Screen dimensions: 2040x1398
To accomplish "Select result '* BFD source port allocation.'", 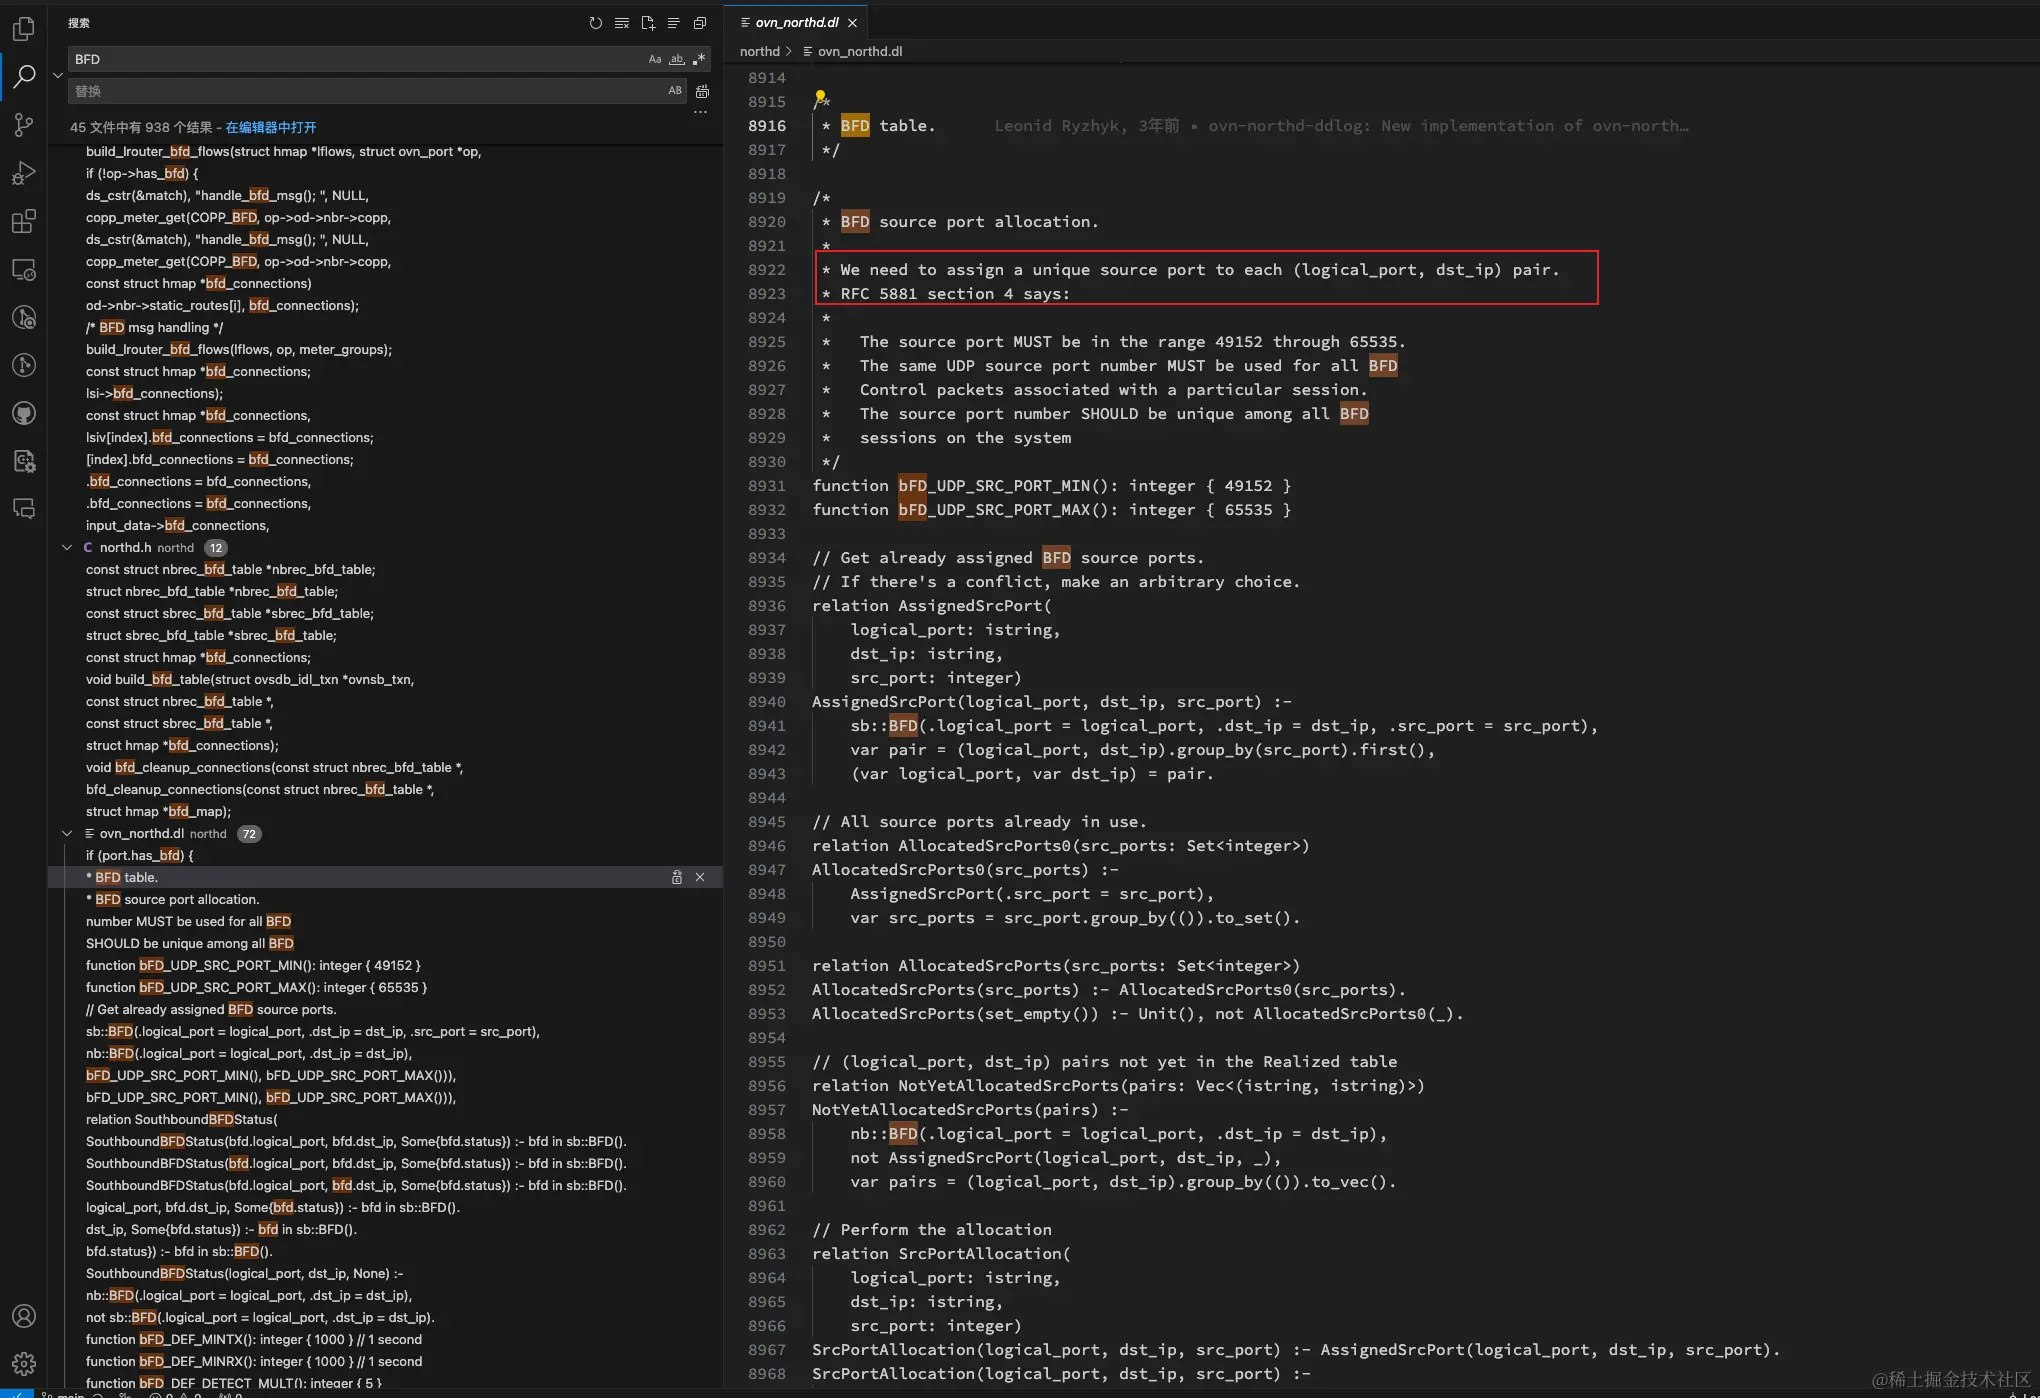I will (172, 899).
